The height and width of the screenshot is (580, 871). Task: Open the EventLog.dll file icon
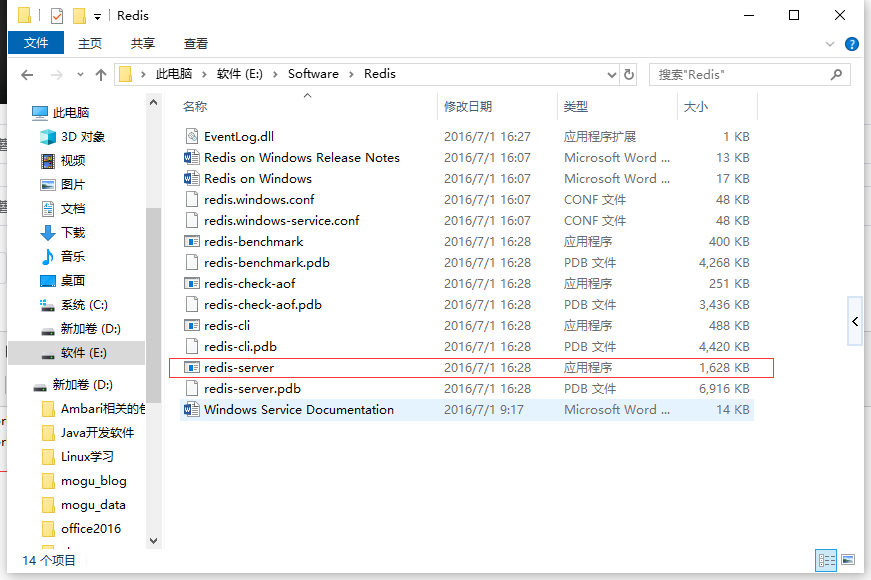point(192,136)
